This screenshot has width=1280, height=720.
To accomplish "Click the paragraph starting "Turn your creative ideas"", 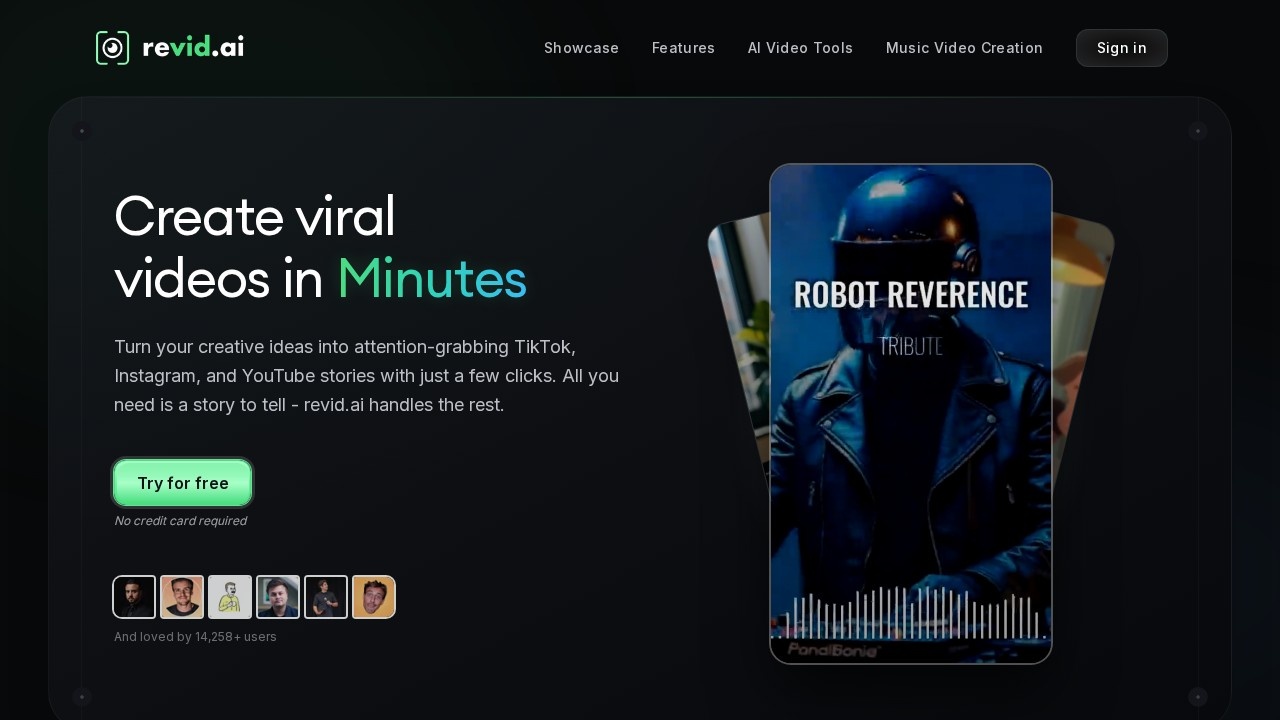I will click(367, 376).
